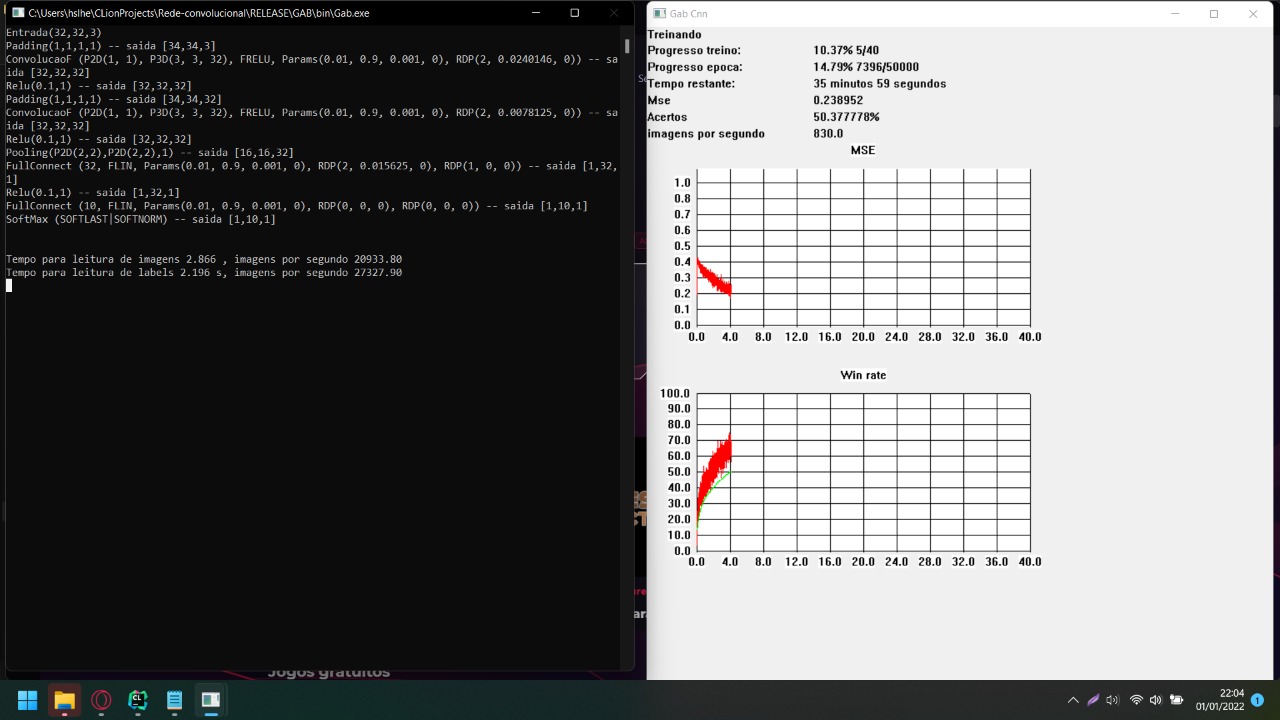This screenshot has width=1280, height=720.
Task: Click the 'MSE' chart title
Action: click(863, 150)
